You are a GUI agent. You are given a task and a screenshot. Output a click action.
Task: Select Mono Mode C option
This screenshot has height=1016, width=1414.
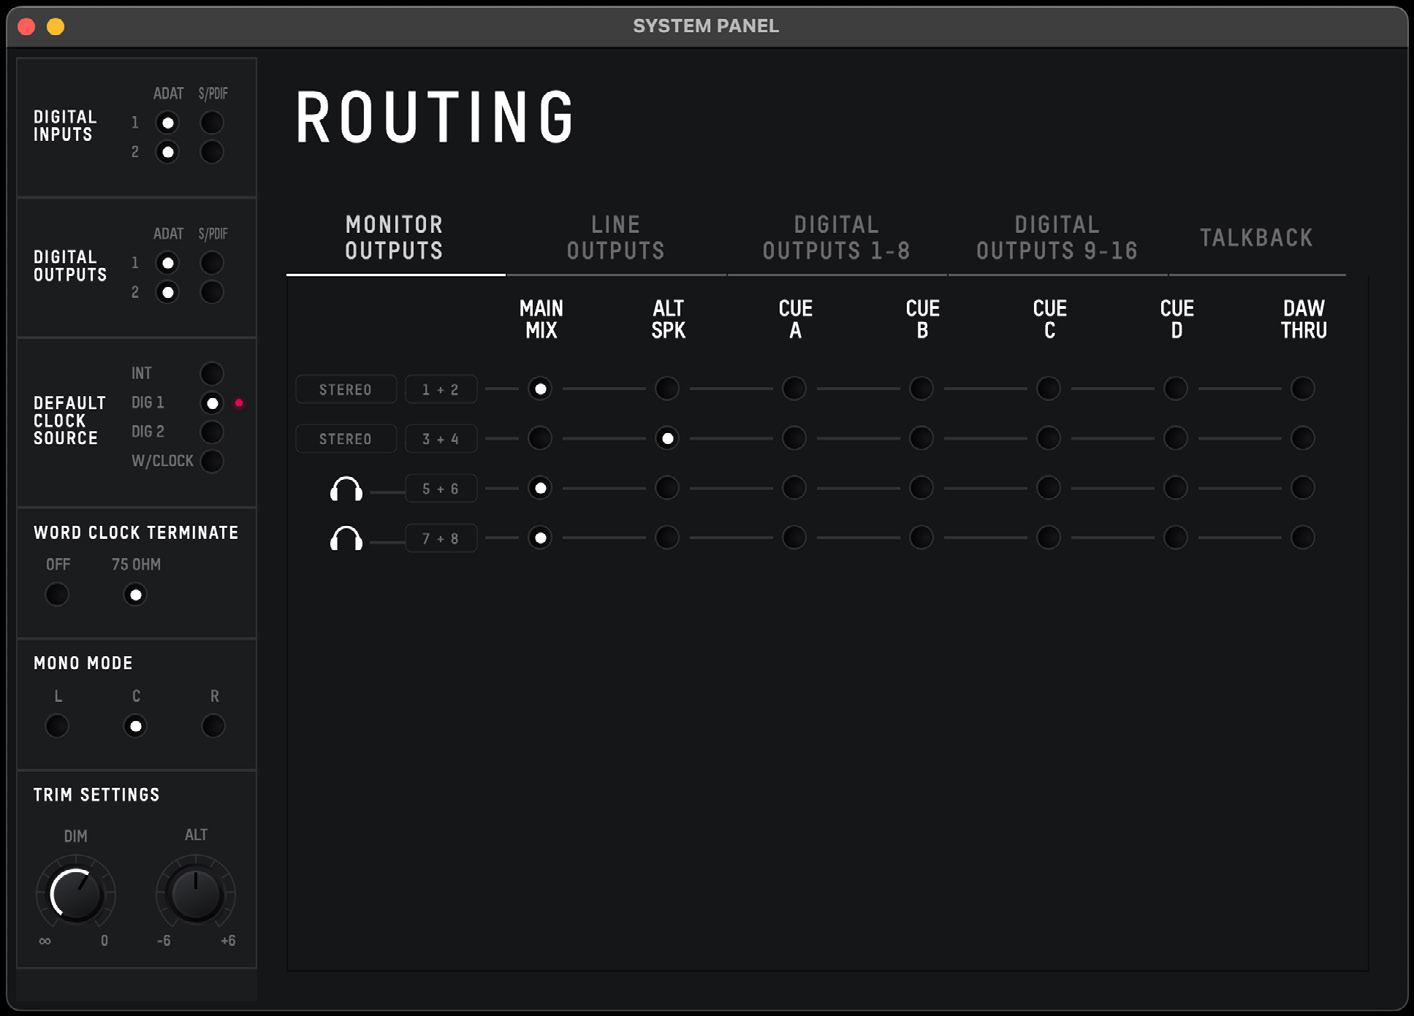click(x=135, y=726)
